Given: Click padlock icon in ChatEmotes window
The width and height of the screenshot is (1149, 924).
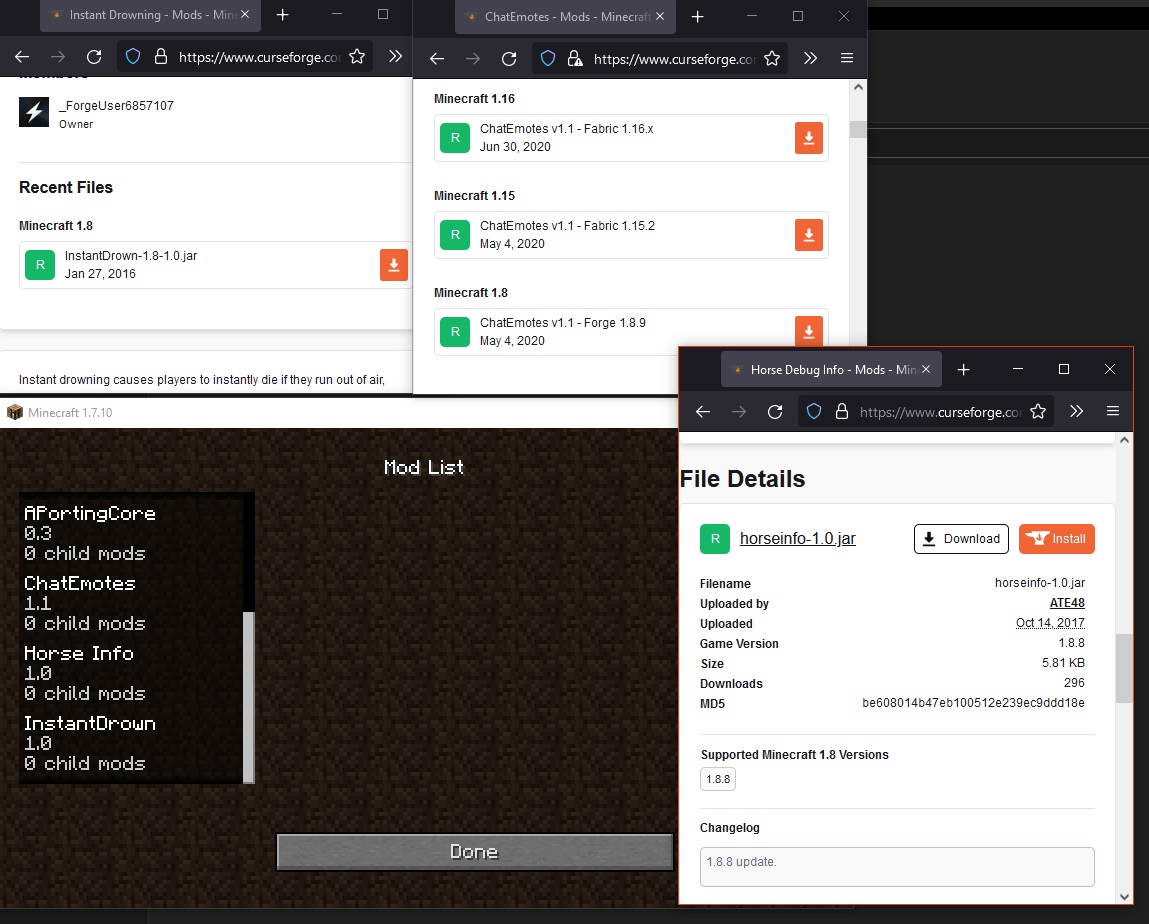Looking at the screenshot, I should [575, 59].
